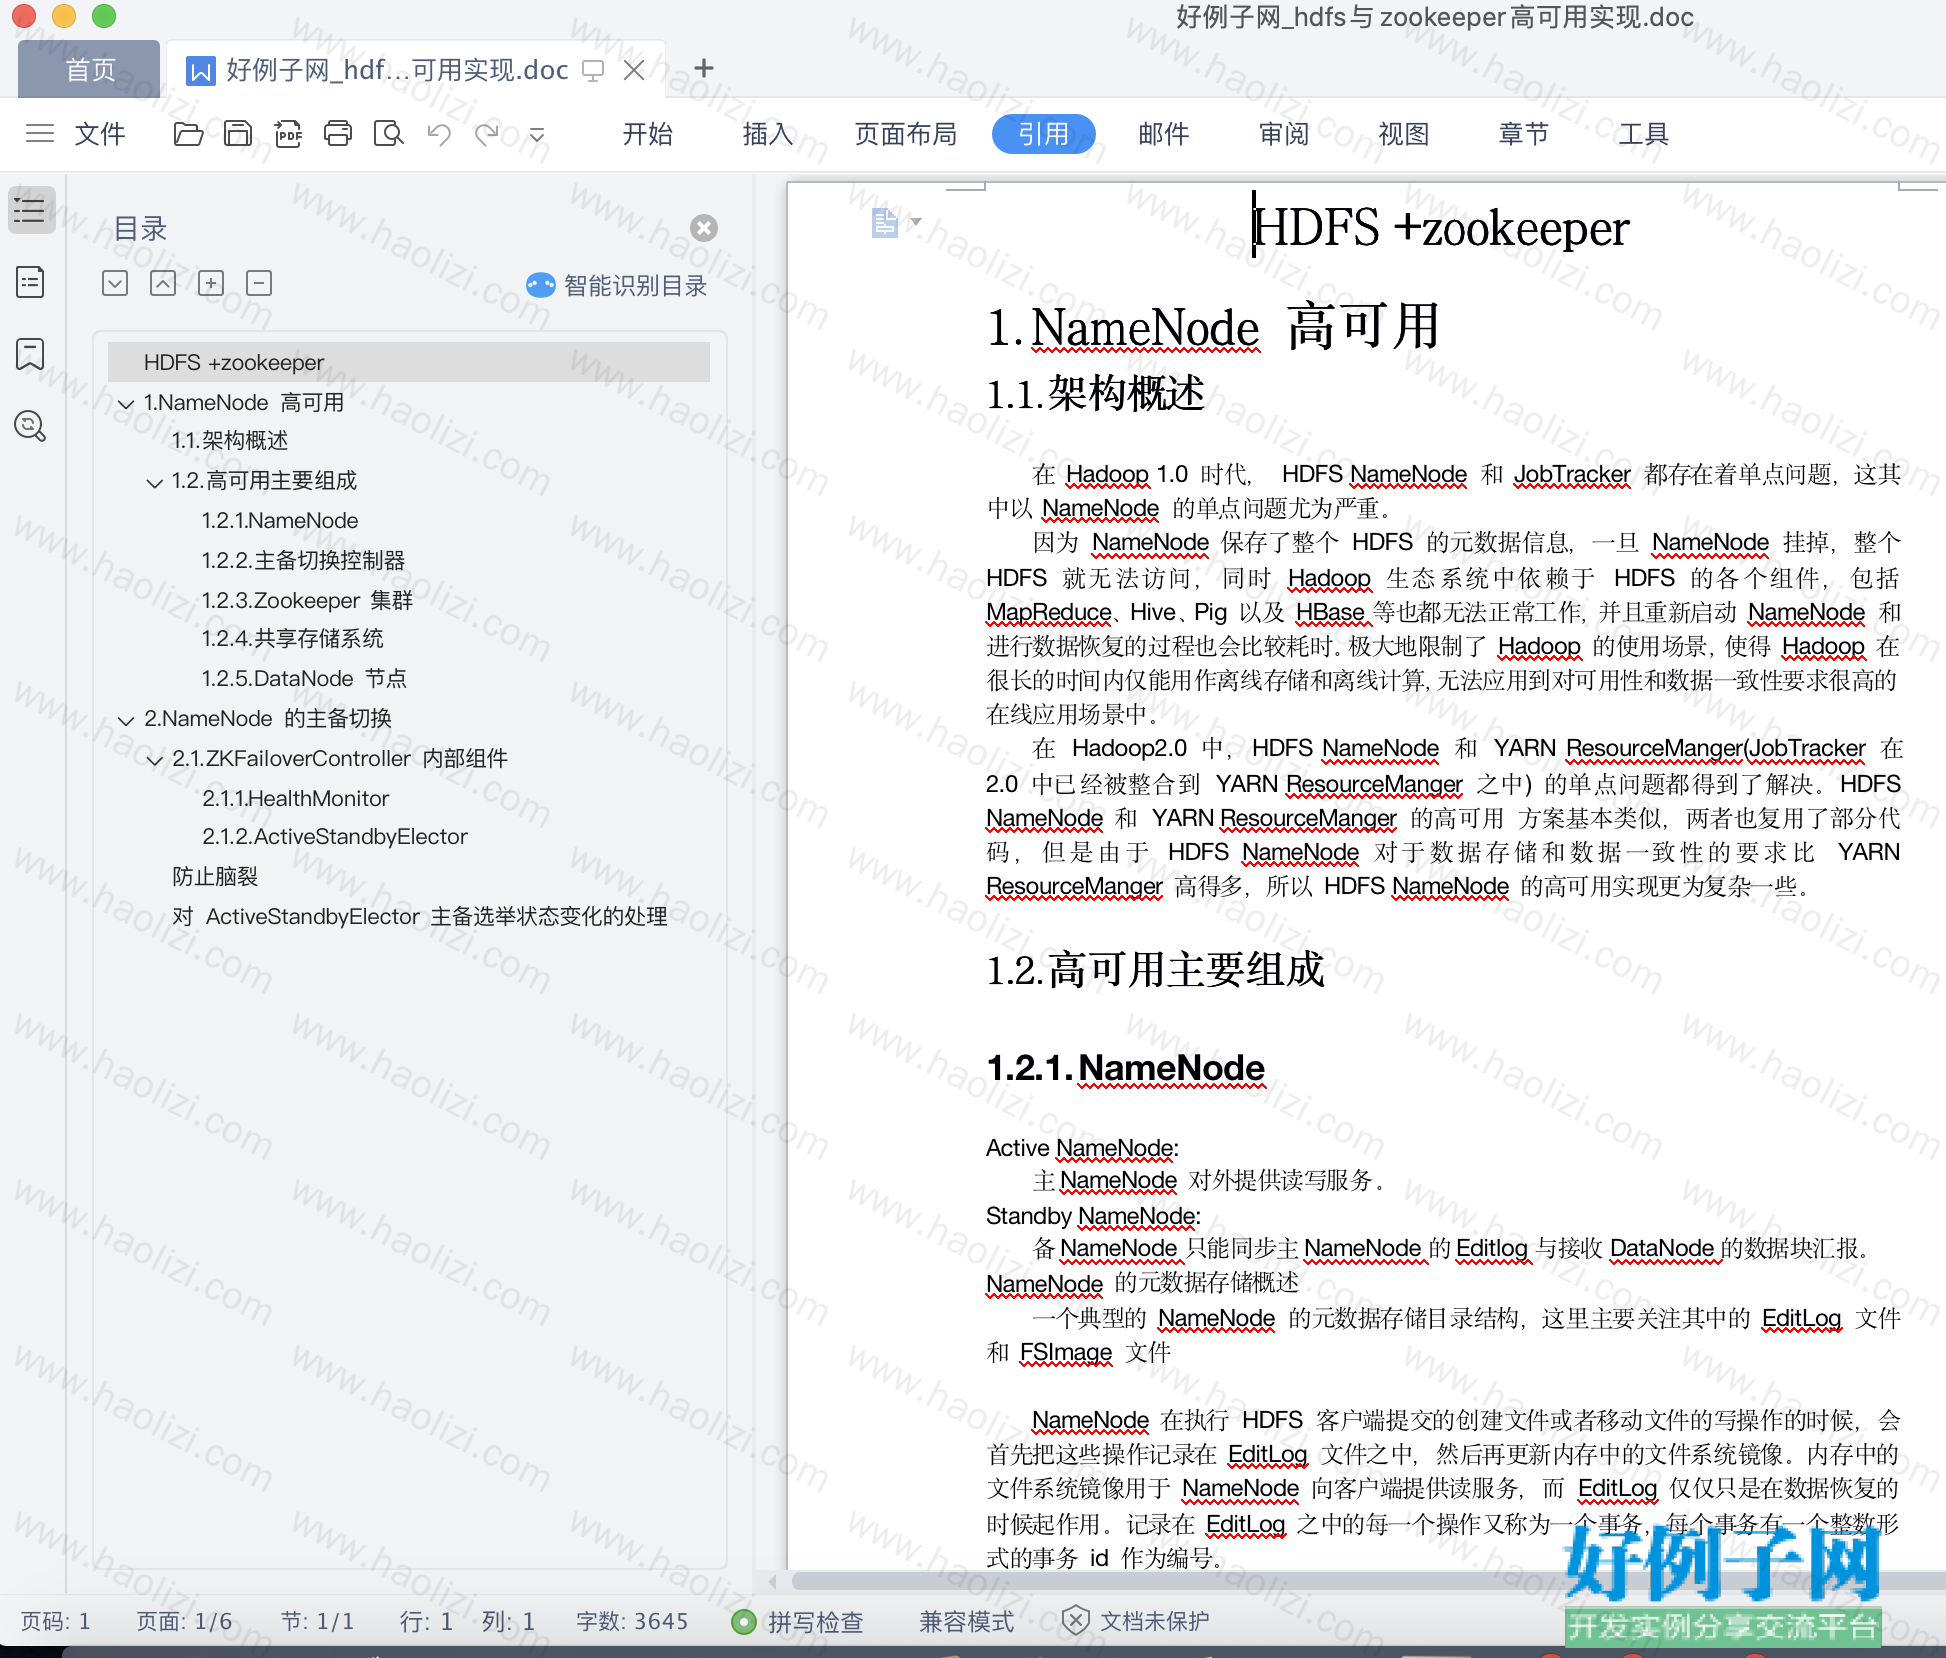Click the undo arrow icon
Image resolution: width=1946 pixels, height=1658 pixels.
[x=439, y=133]
